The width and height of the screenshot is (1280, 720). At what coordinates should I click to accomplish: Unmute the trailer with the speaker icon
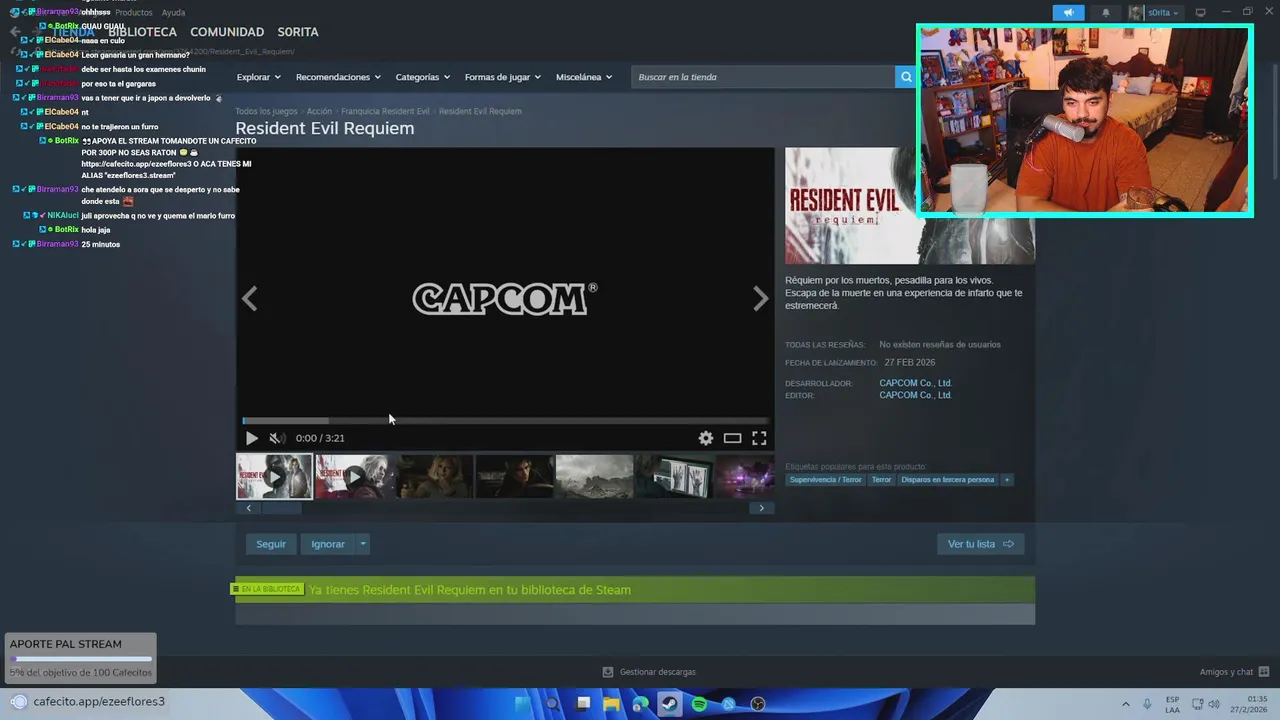coord(277,438)
